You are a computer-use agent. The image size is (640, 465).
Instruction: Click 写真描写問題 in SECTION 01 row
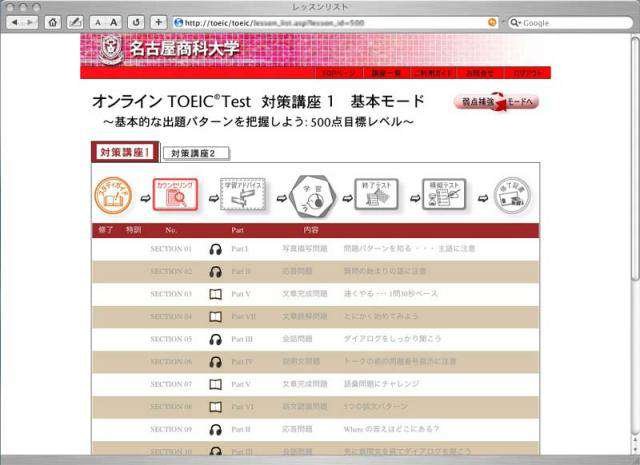(305, 249)
